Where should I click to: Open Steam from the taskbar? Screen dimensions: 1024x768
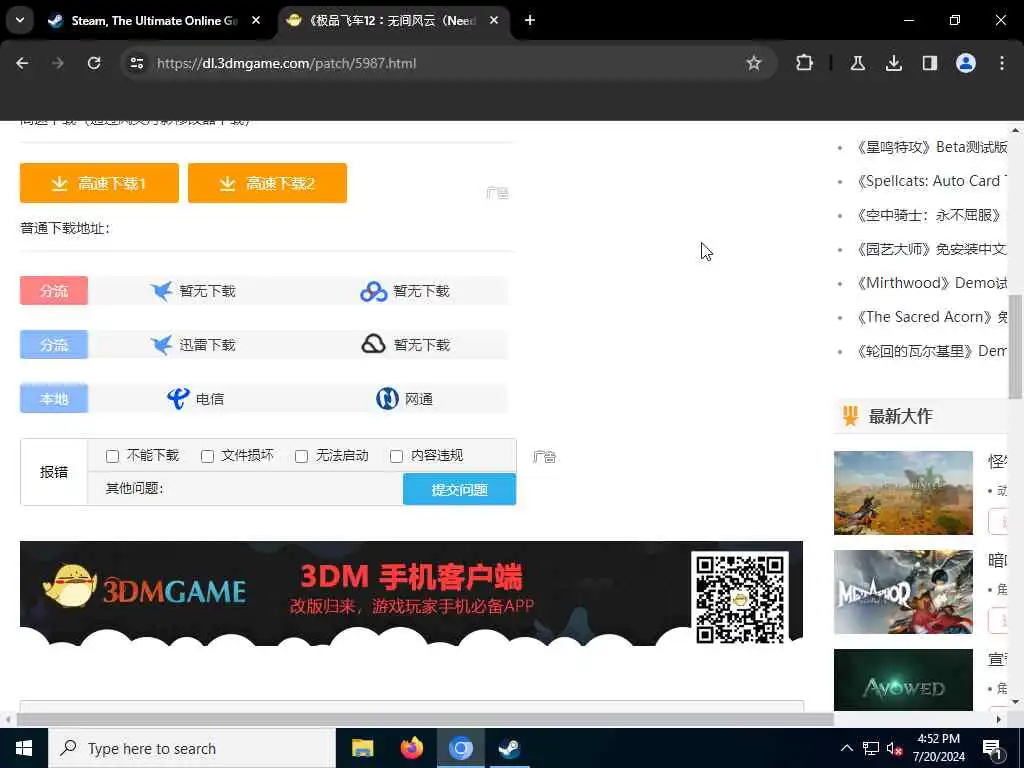[509, 748]
